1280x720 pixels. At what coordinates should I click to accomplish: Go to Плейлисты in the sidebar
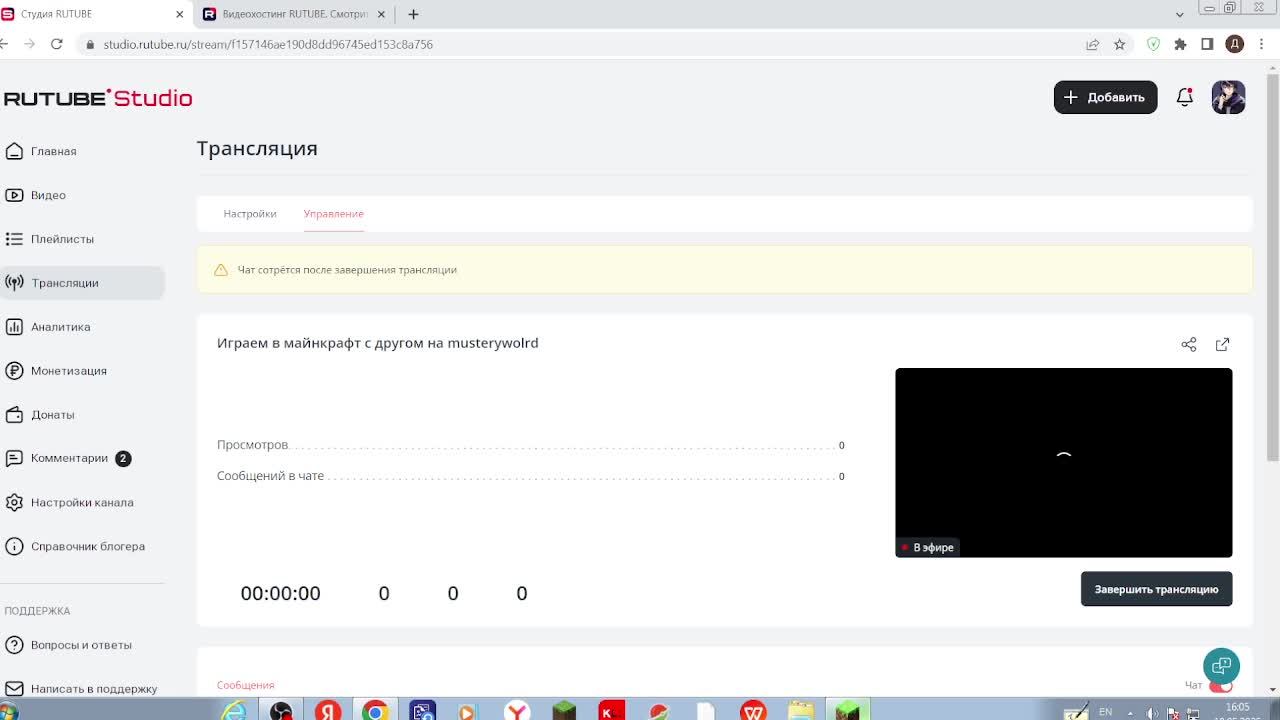pos(50,239)
